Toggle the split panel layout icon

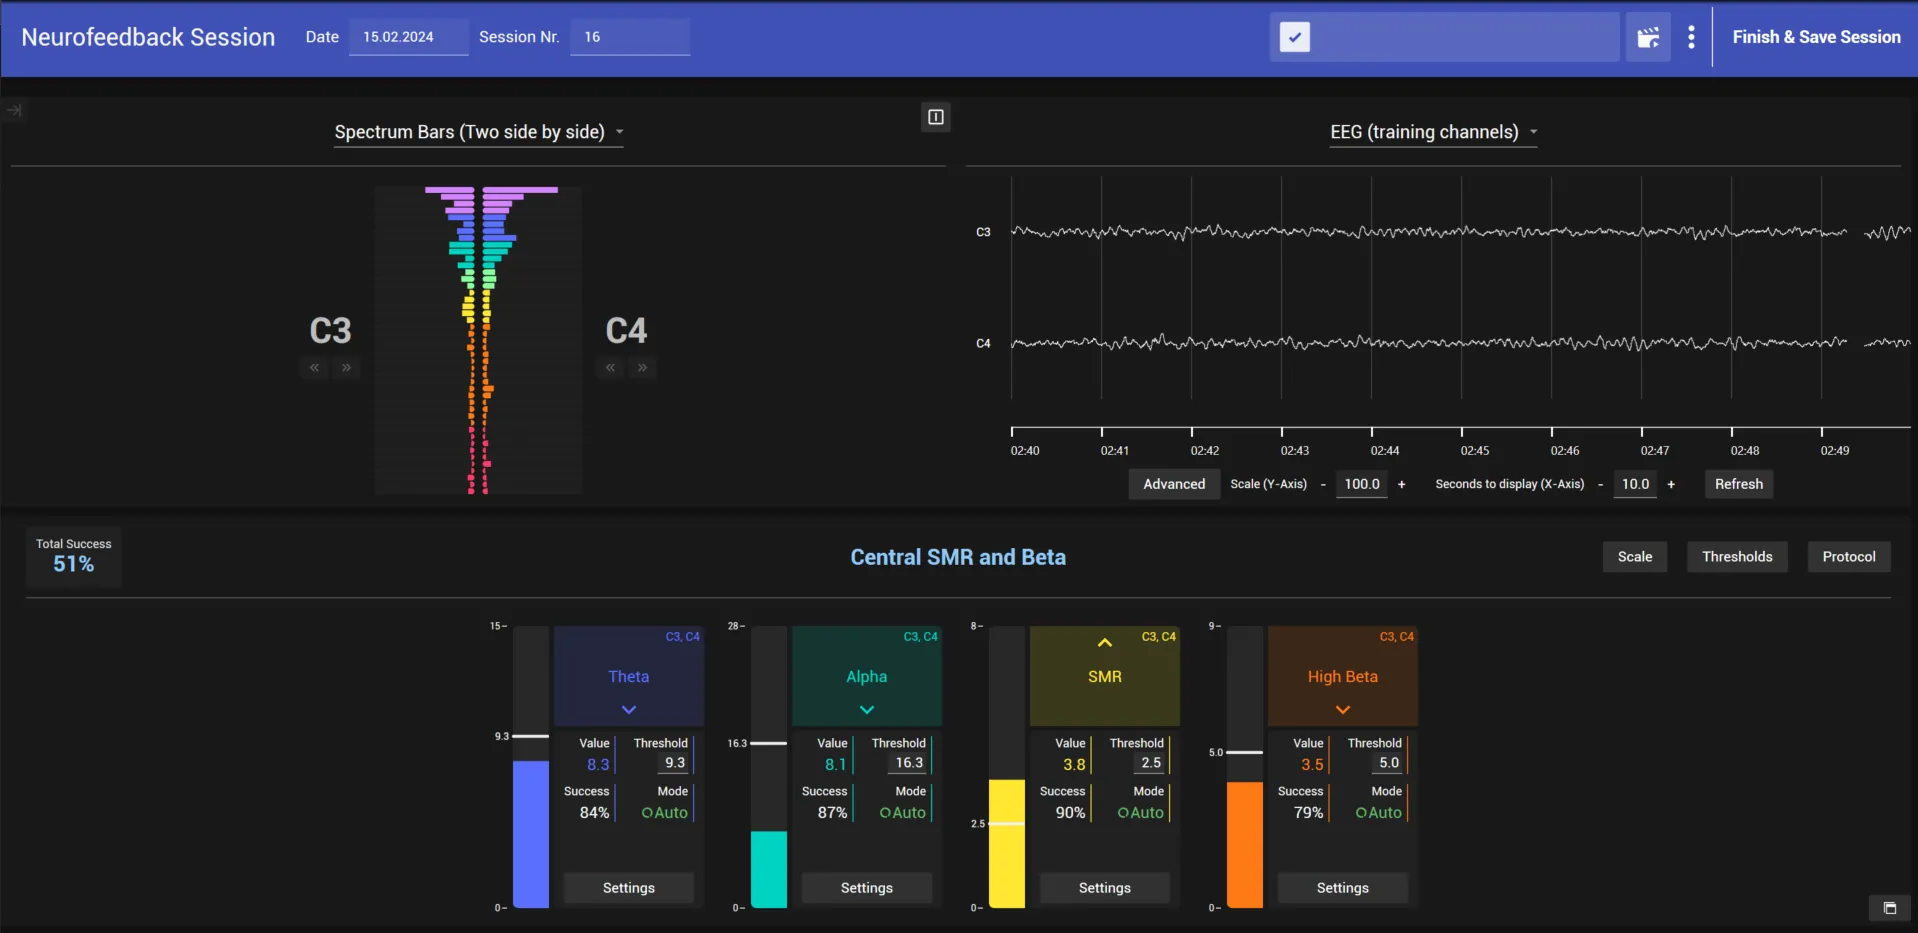pyautogui.click(x=935, y=117)
